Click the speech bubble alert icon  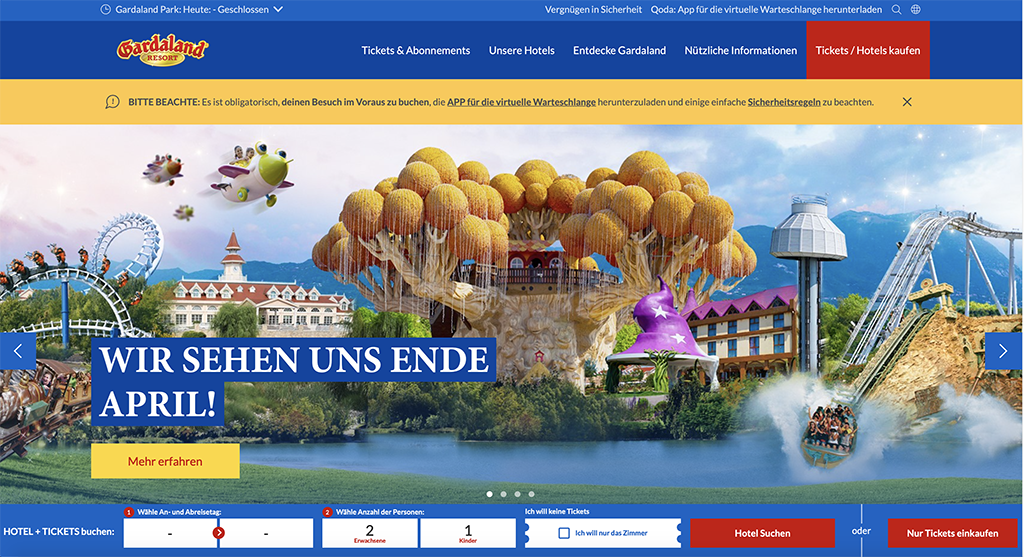click(x=112, y=102)
